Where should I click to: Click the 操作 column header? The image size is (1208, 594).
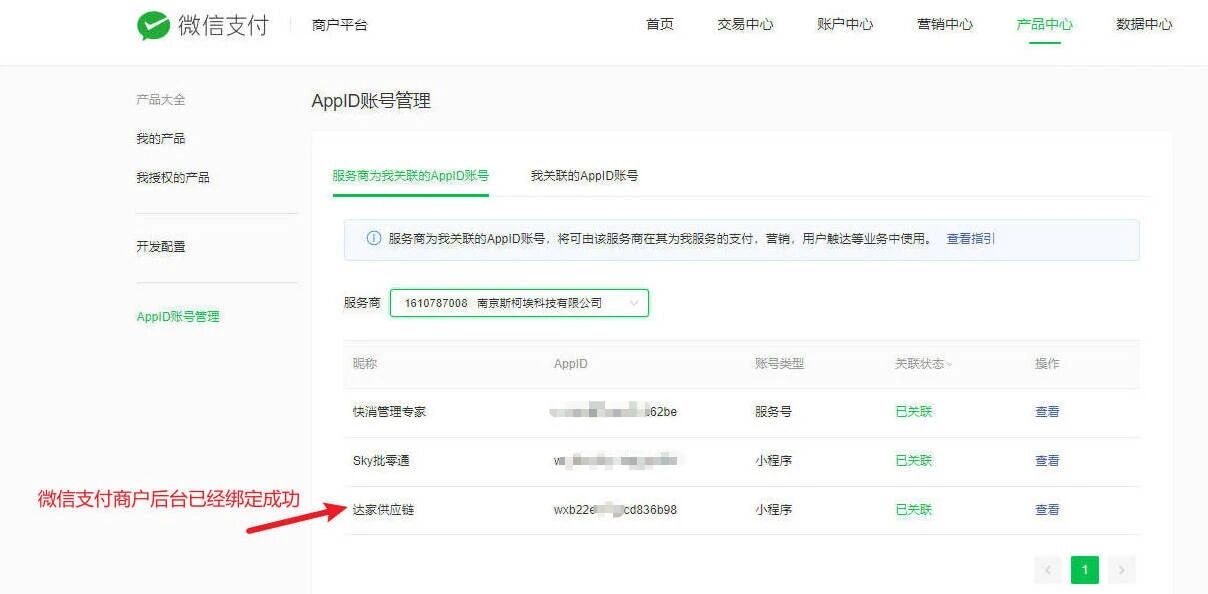(x=1047, y=364)
